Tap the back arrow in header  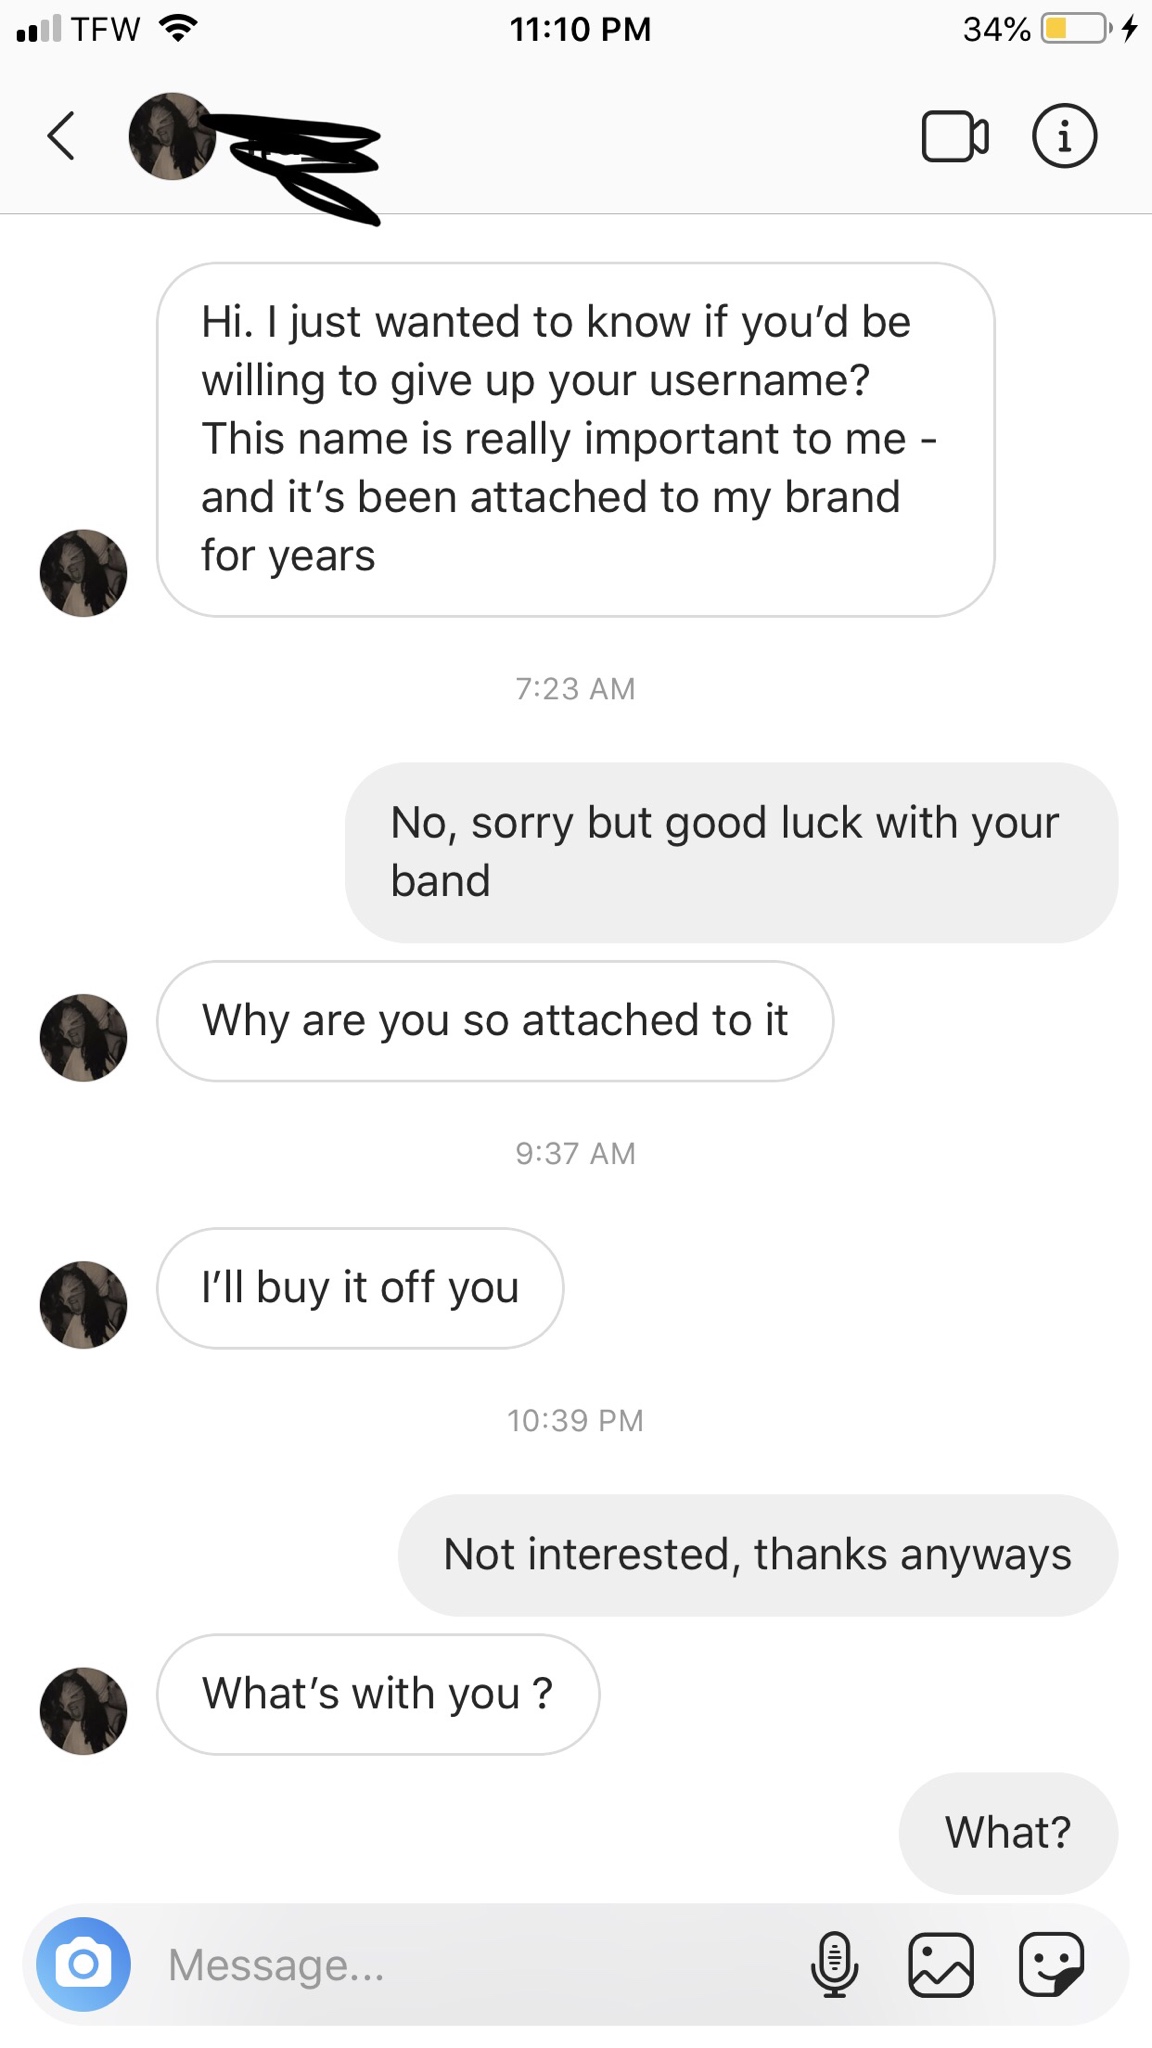[x=62, y=136]
